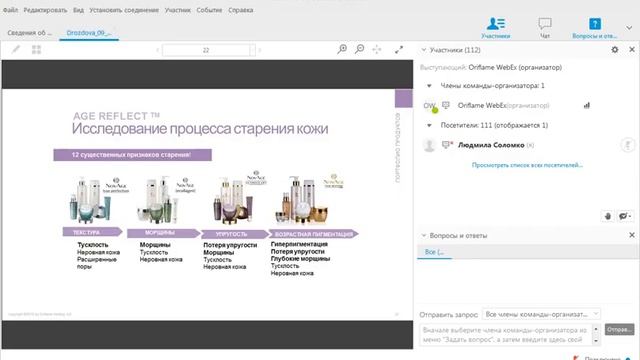Click the 12 существенных признаков старения banner
The width and height of the screenshot is (640, 360).
coord(132,155)
